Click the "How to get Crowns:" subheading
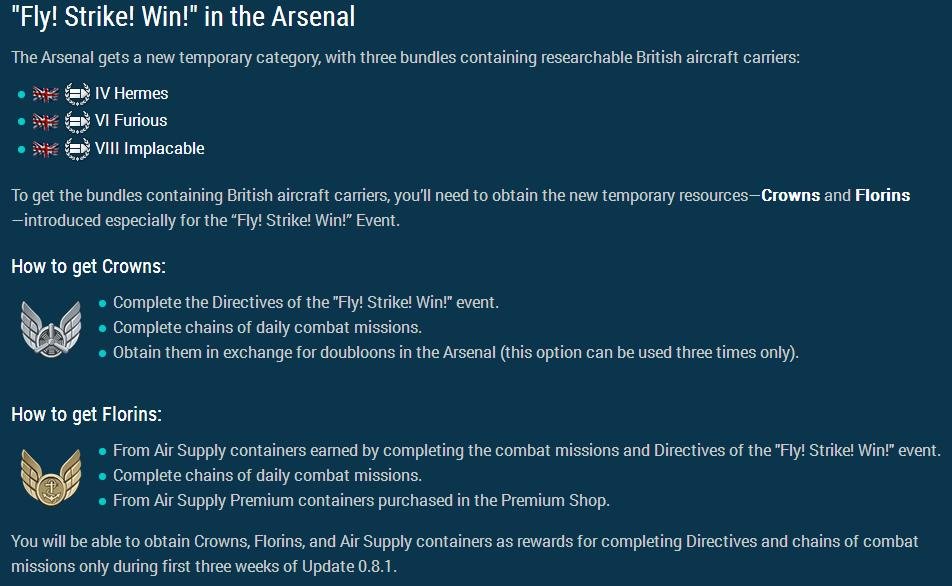This screenshot has width=952, height=586. pos(88,266)
